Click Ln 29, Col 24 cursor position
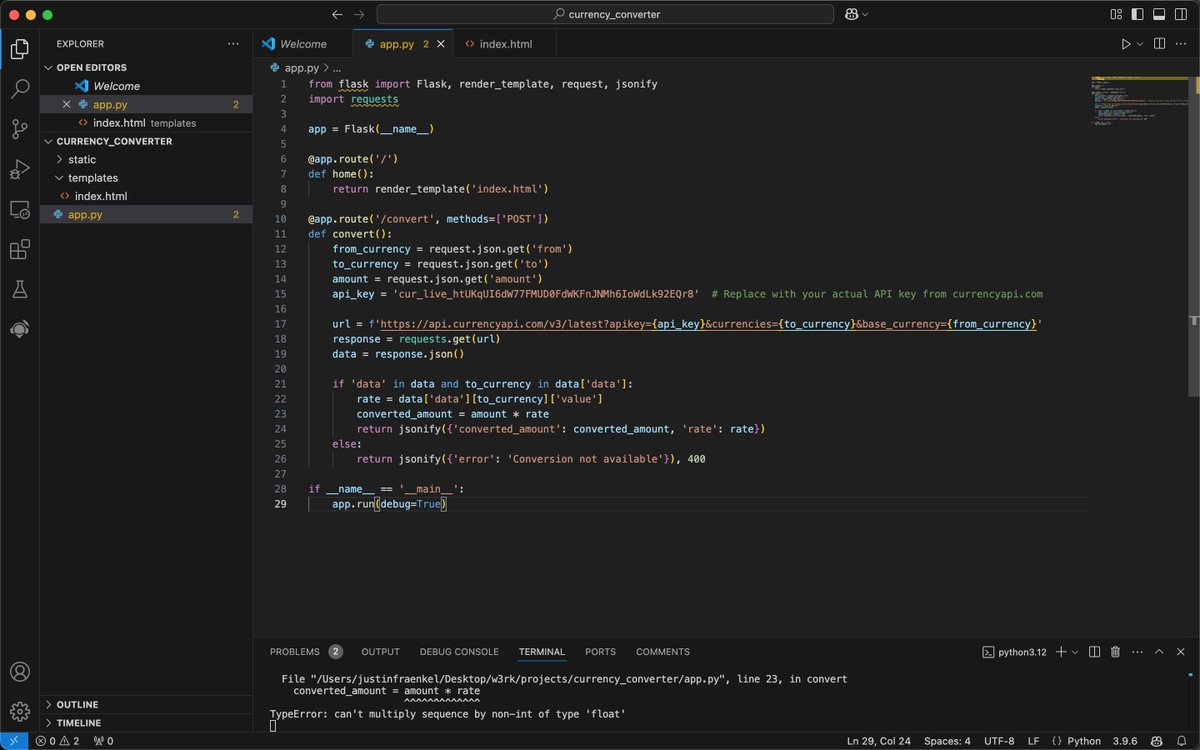Screen dimensions: 1200x750 [879, 741]
